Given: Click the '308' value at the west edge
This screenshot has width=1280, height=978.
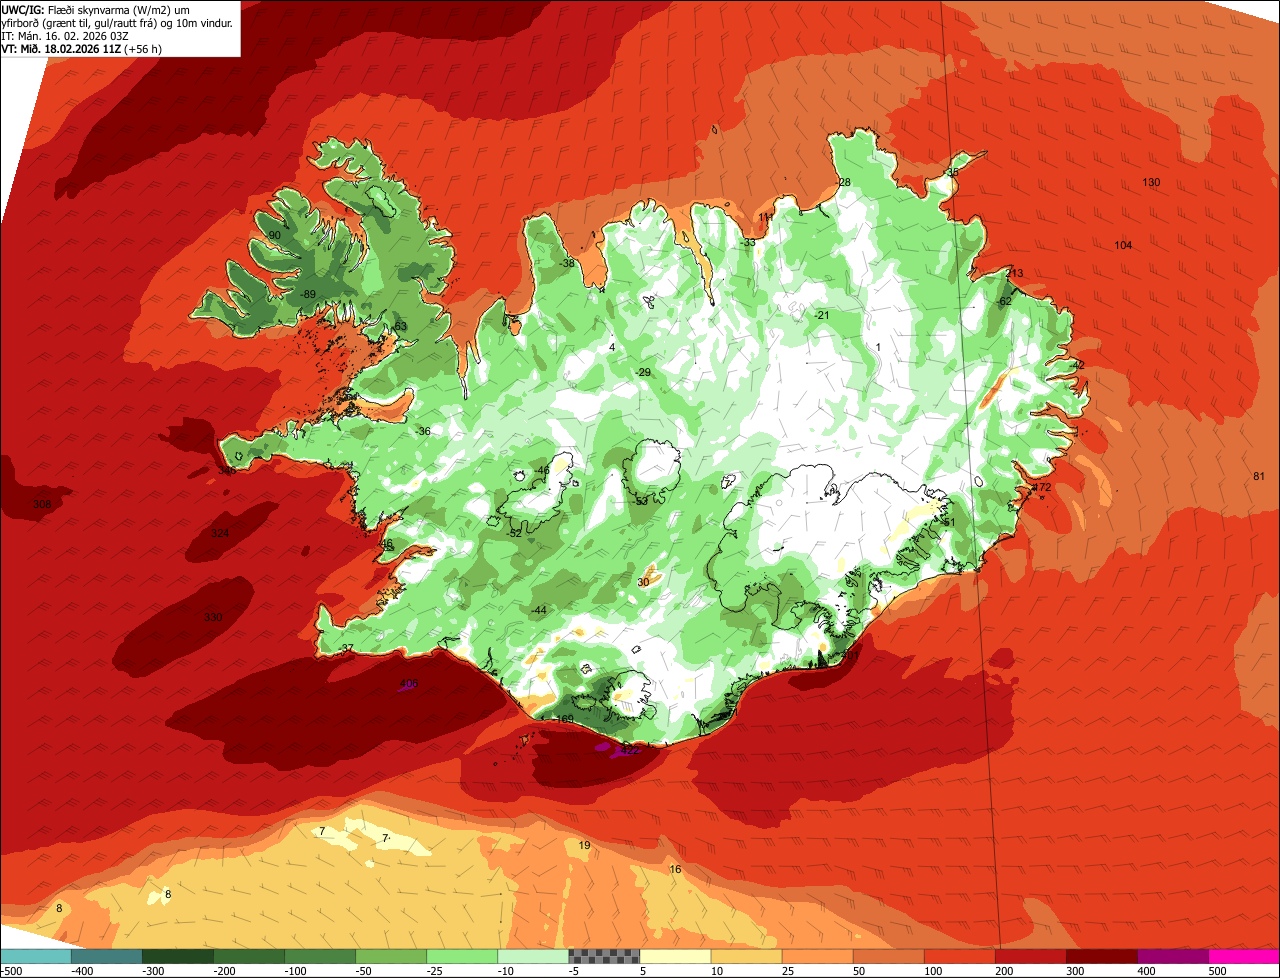Looking at the screenshot, I should click(x=42, y=504).
